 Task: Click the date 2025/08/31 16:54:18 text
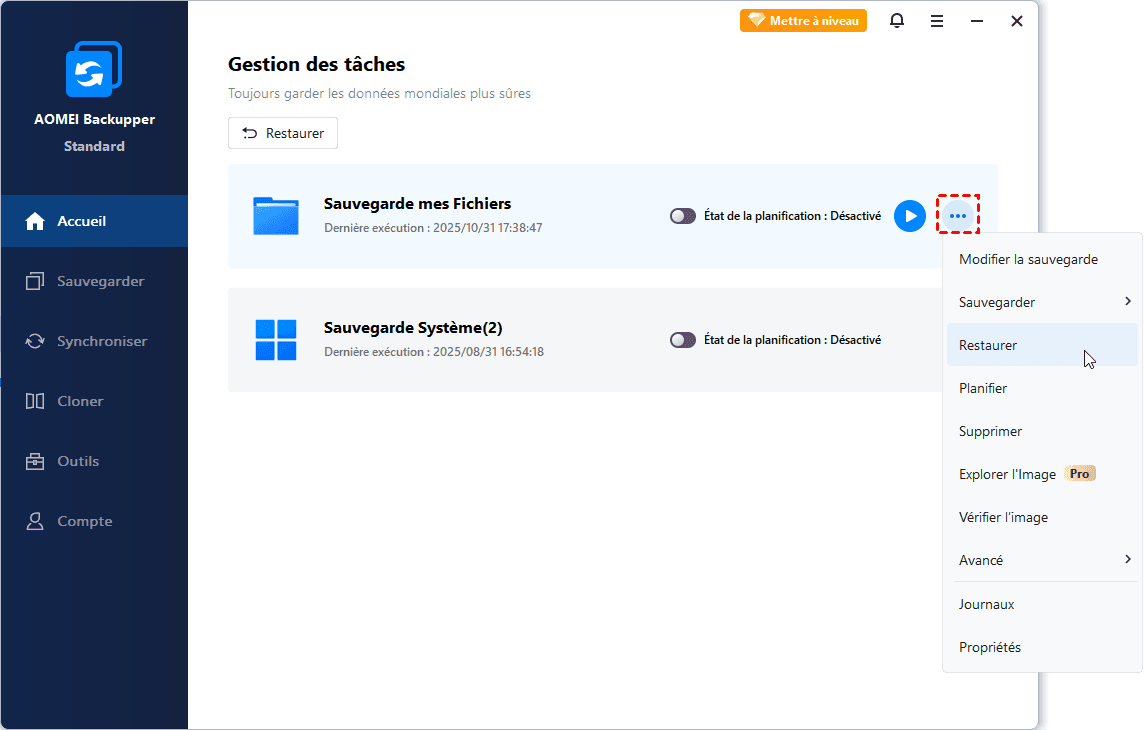coord(489,352)
